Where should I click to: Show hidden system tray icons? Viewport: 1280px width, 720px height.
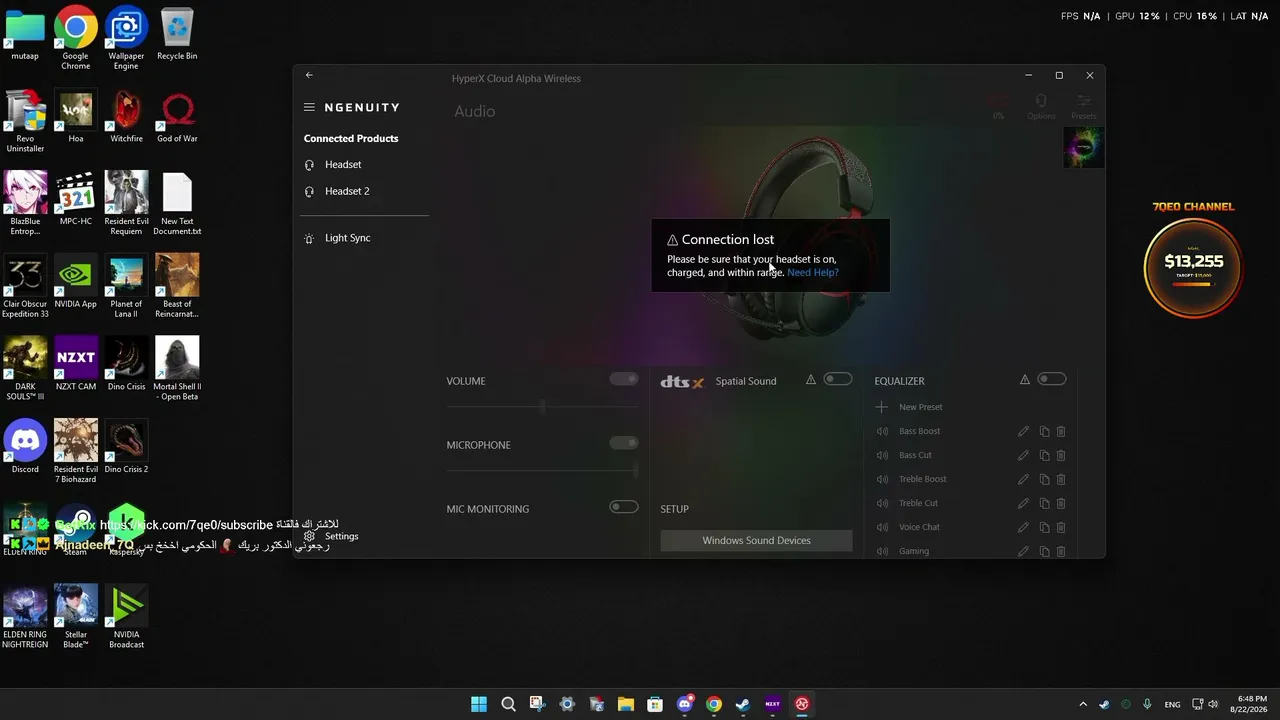pyautogui.click(x=1083, y=704)
